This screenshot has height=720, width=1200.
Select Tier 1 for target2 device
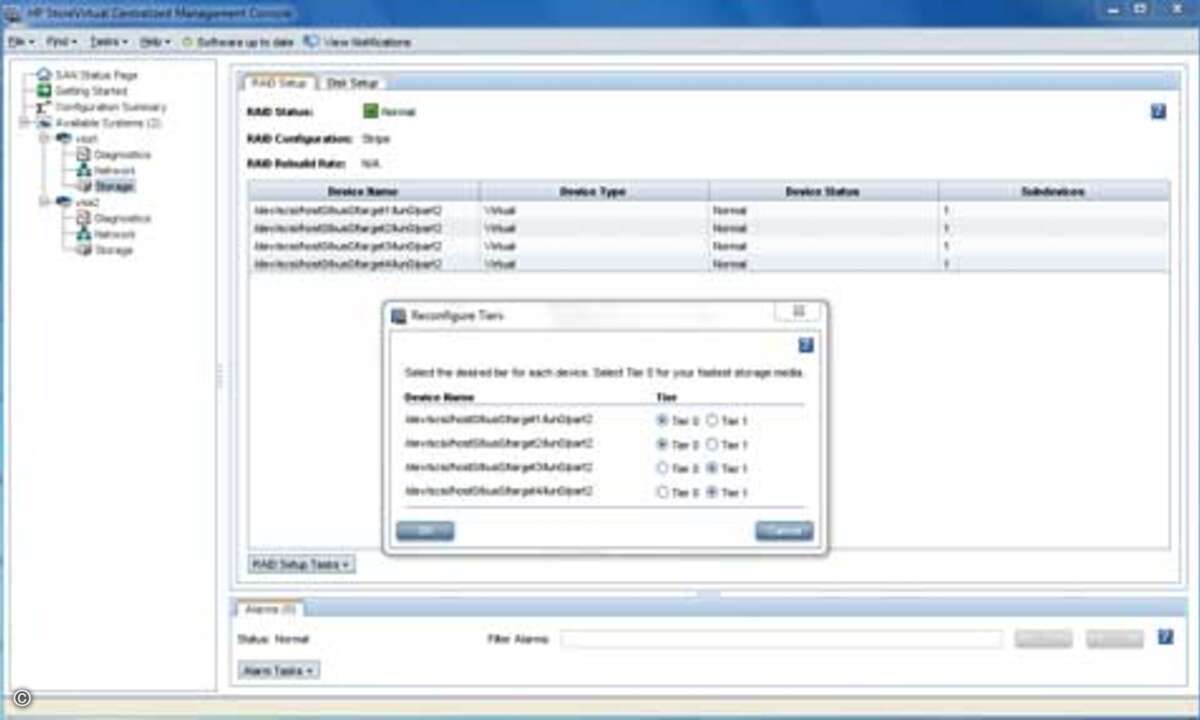tap(712, 444)
